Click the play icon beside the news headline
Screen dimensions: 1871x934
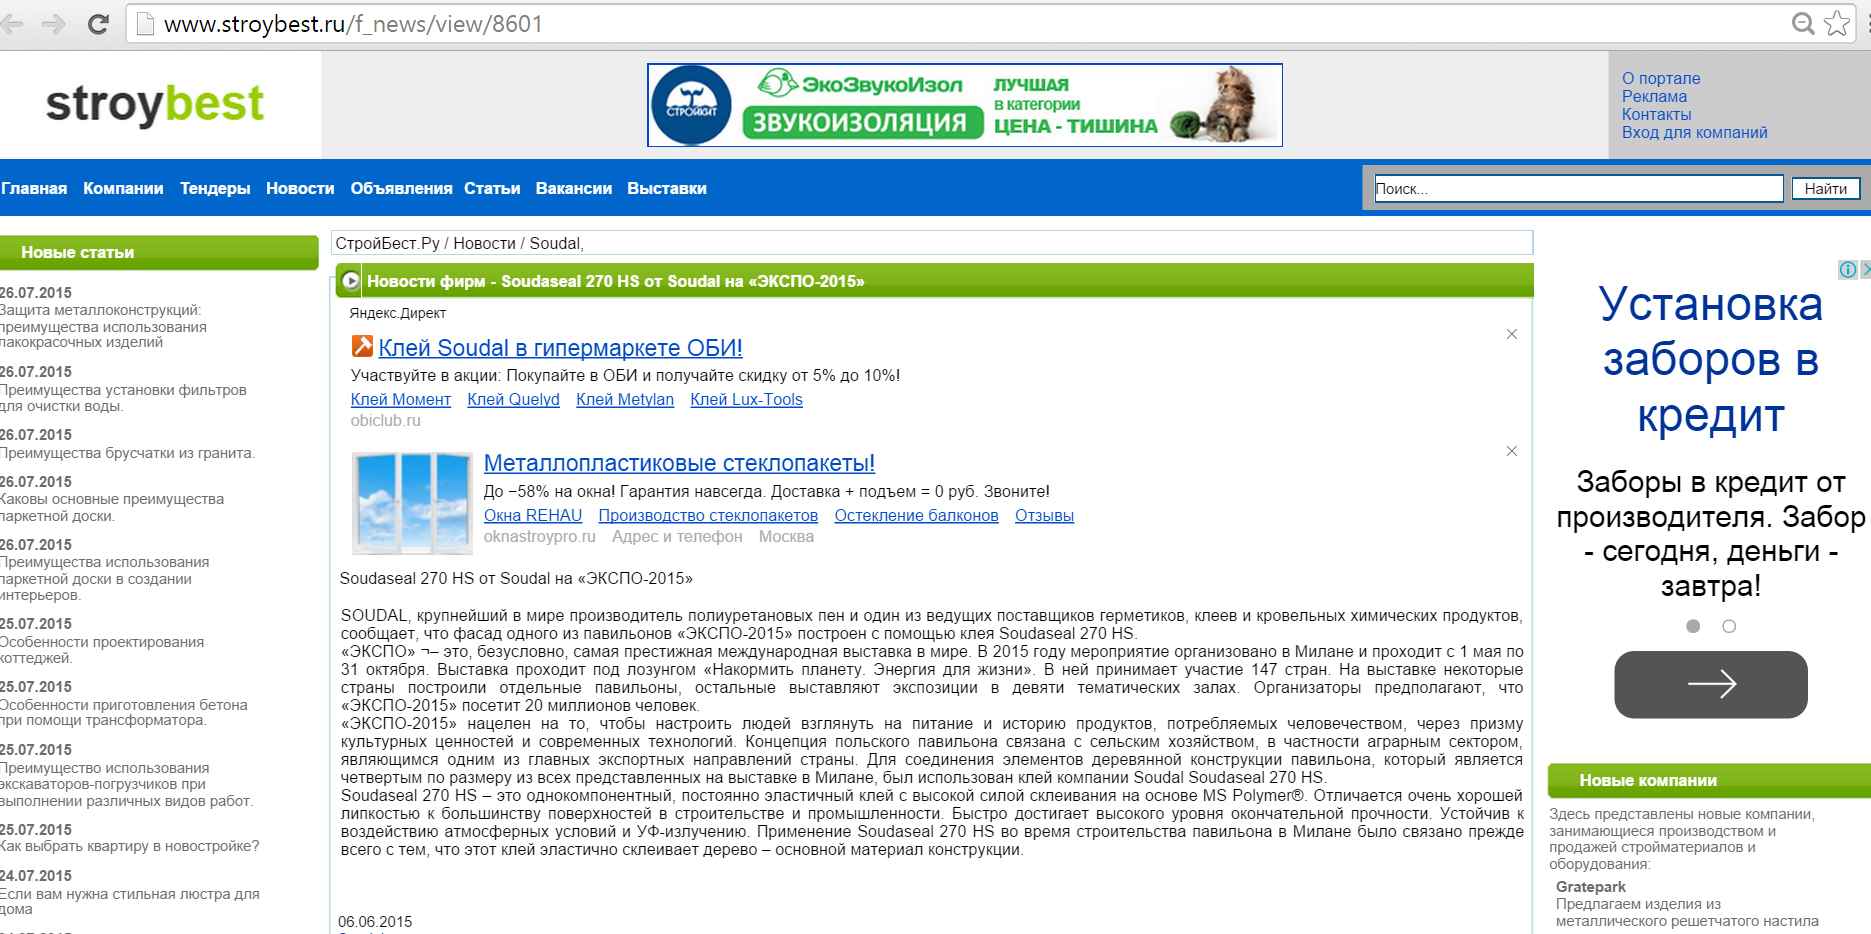click(x=351, y=282)
